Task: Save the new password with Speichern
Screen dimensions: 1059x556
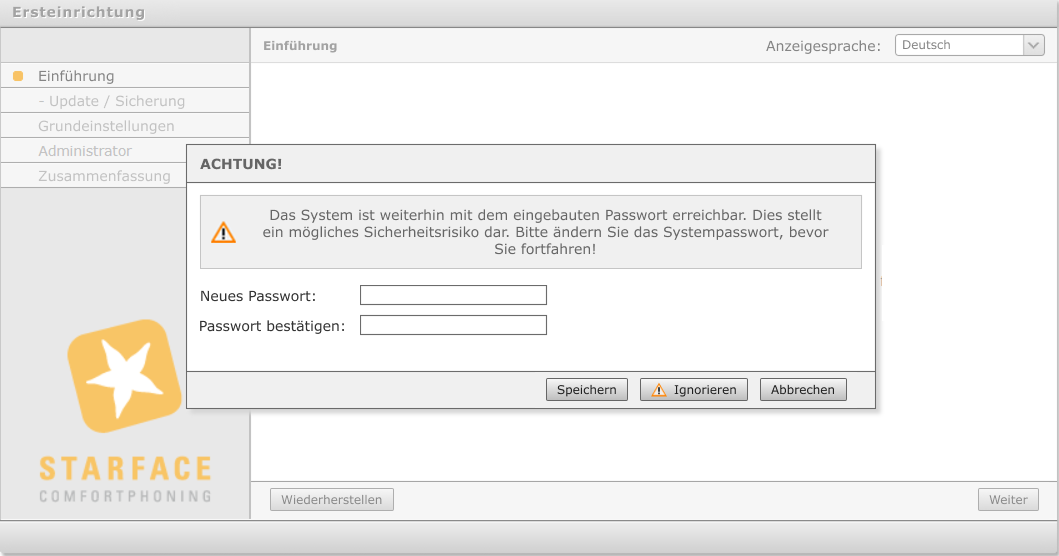Action: tap(587, 390)
